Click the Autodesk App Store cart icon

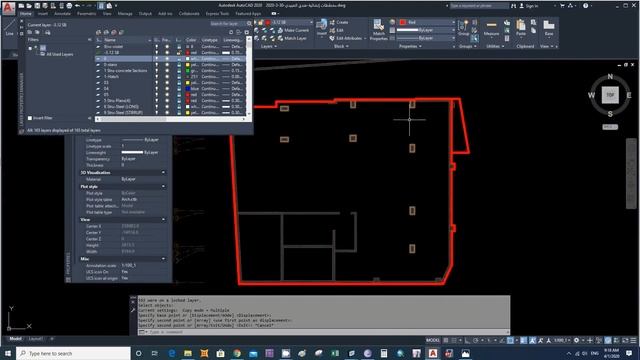(x=562, y=6)
